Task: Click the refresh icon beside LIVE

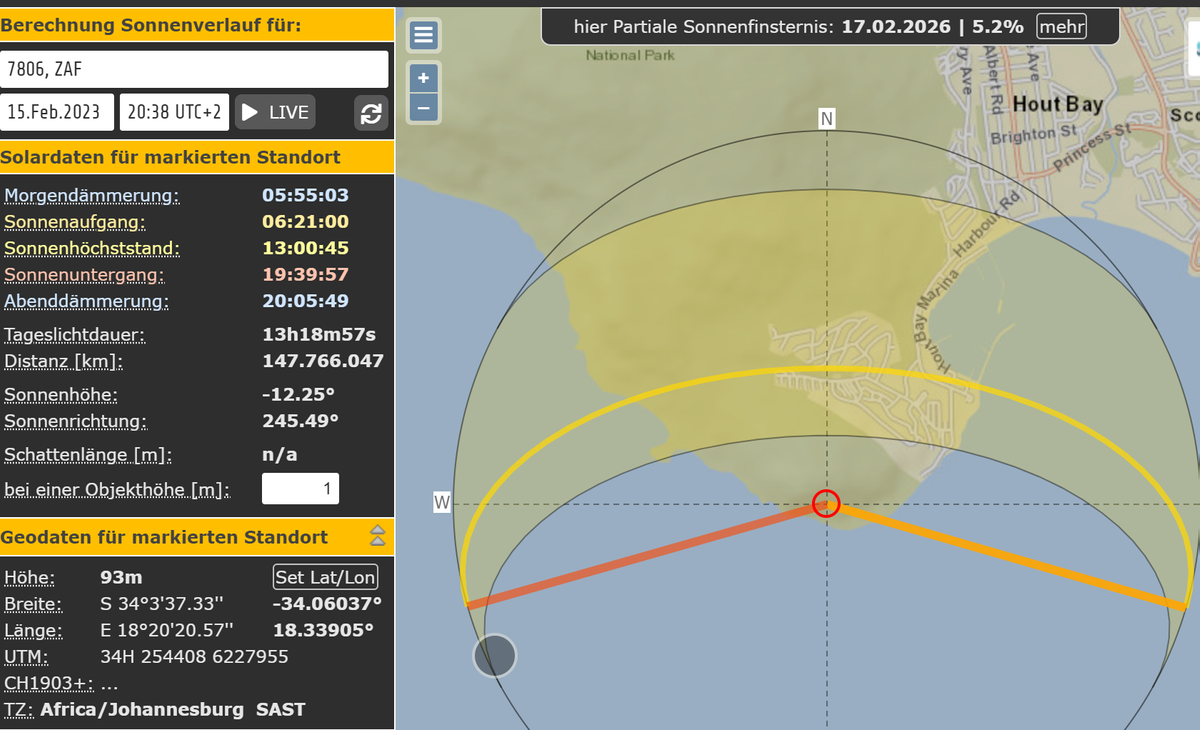Action: click(x=371, y=113)
